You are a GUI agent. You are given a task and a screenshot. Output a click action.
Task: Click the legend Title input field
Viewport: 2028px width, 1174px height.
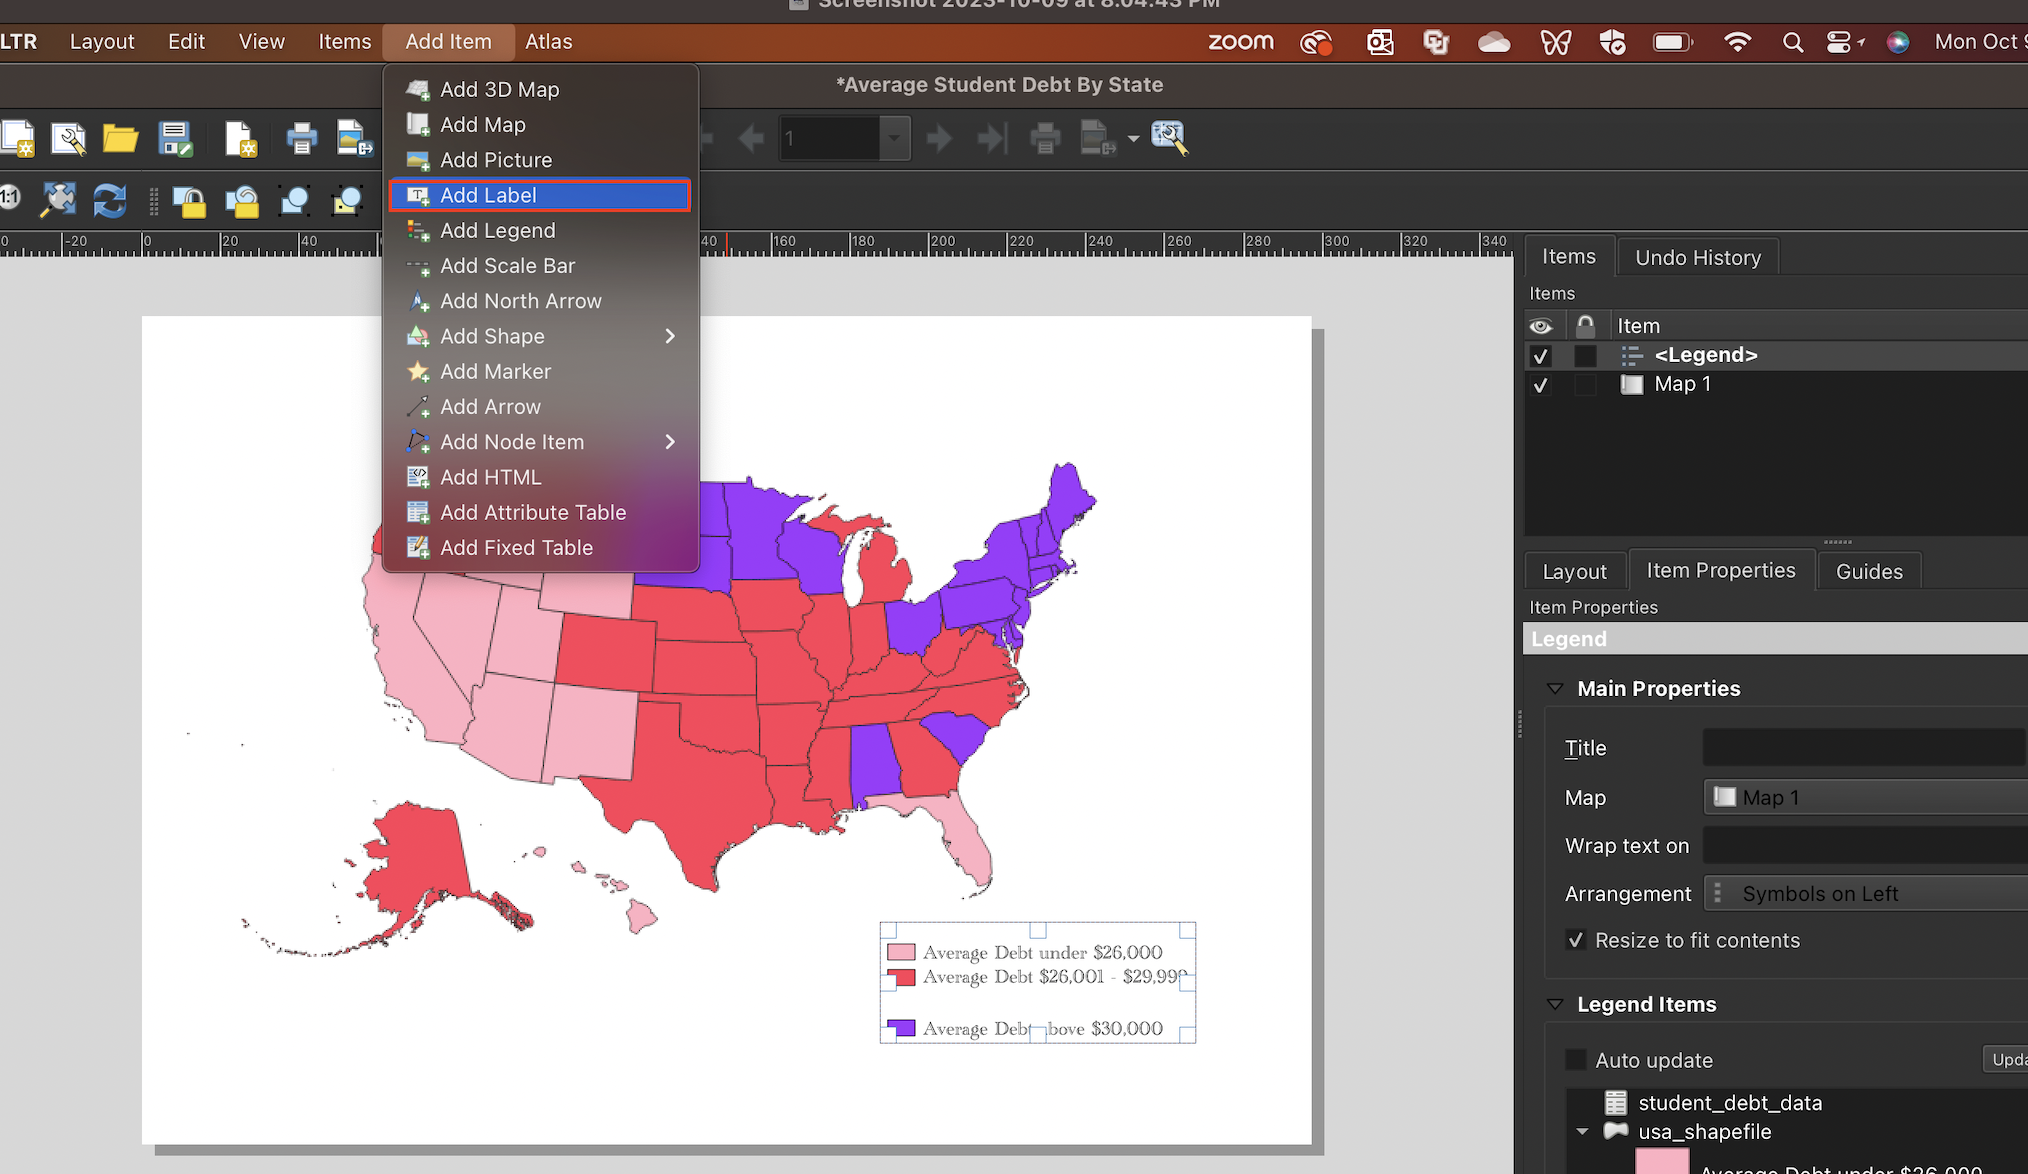pos(1865,748)
